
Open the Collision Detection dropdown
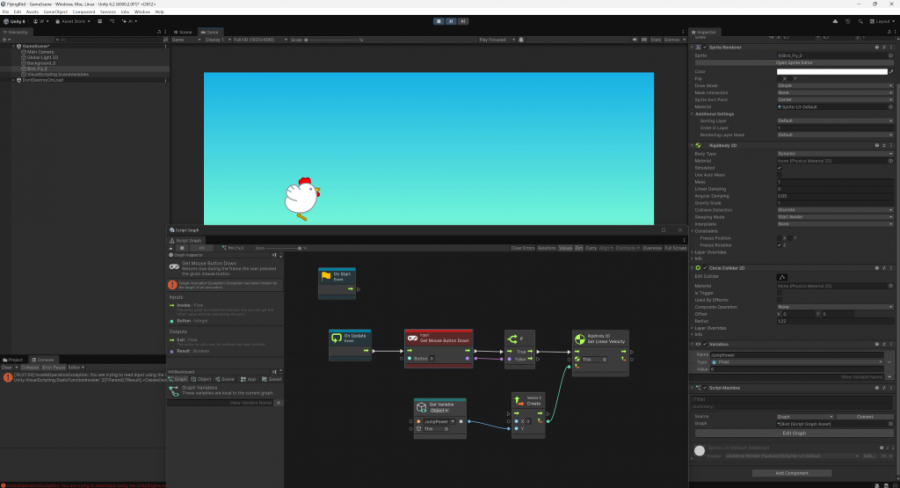[x=832, y=209]
